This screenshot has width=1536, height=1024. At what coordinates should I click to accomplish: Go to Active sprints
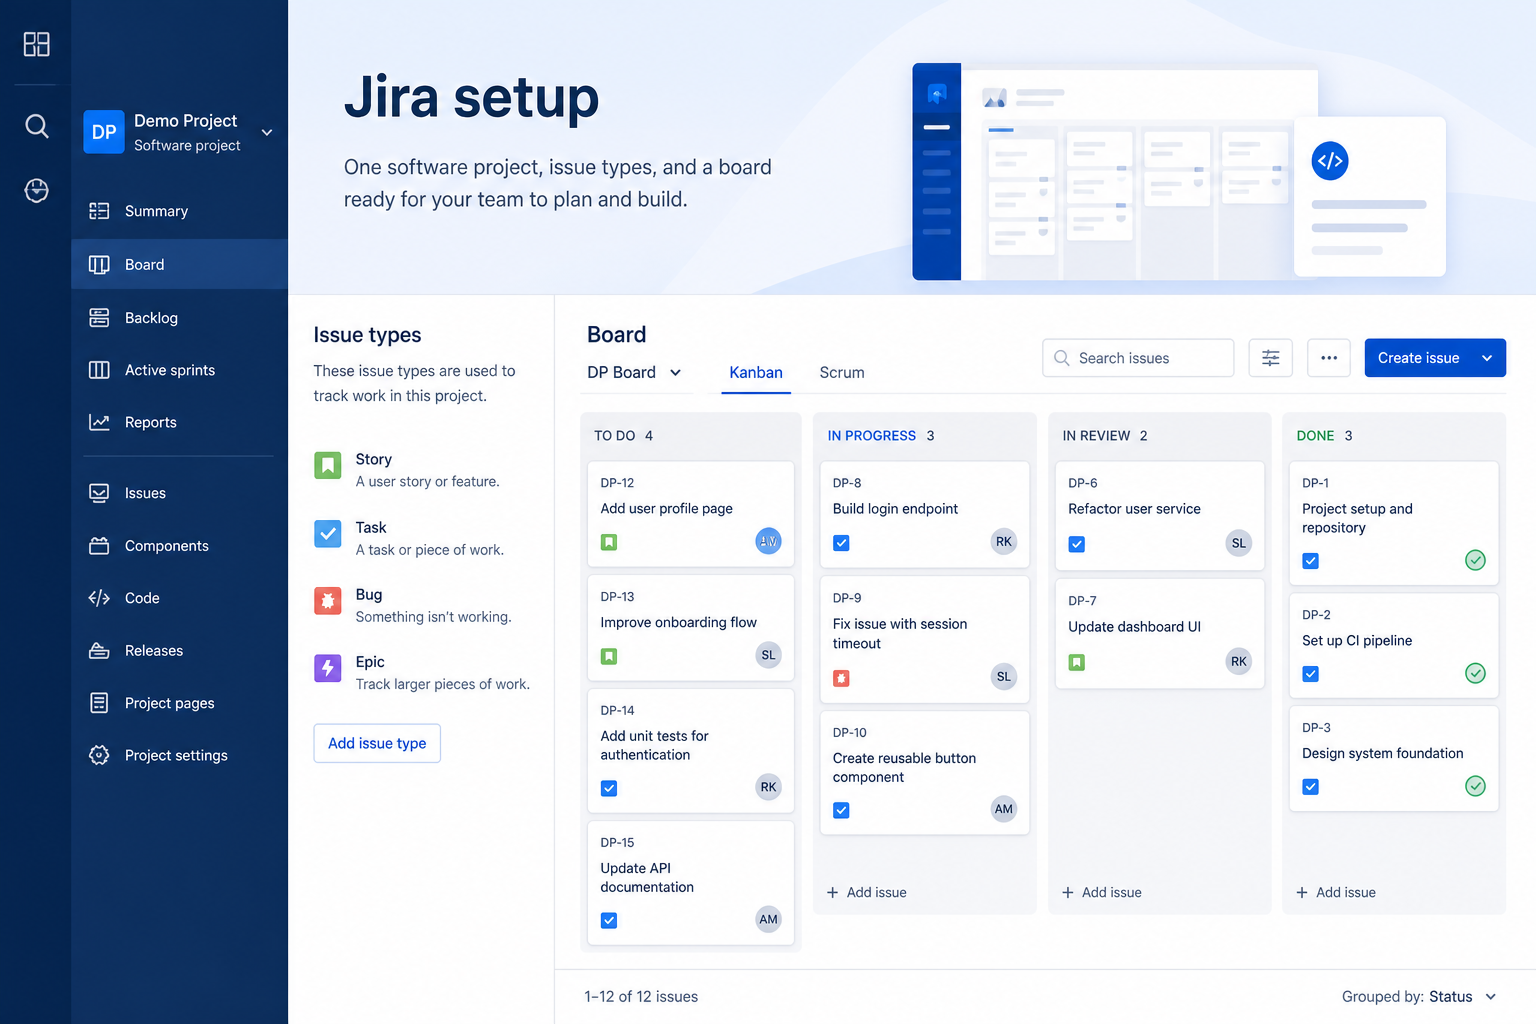pyautogui.click(x=180, y=370)
